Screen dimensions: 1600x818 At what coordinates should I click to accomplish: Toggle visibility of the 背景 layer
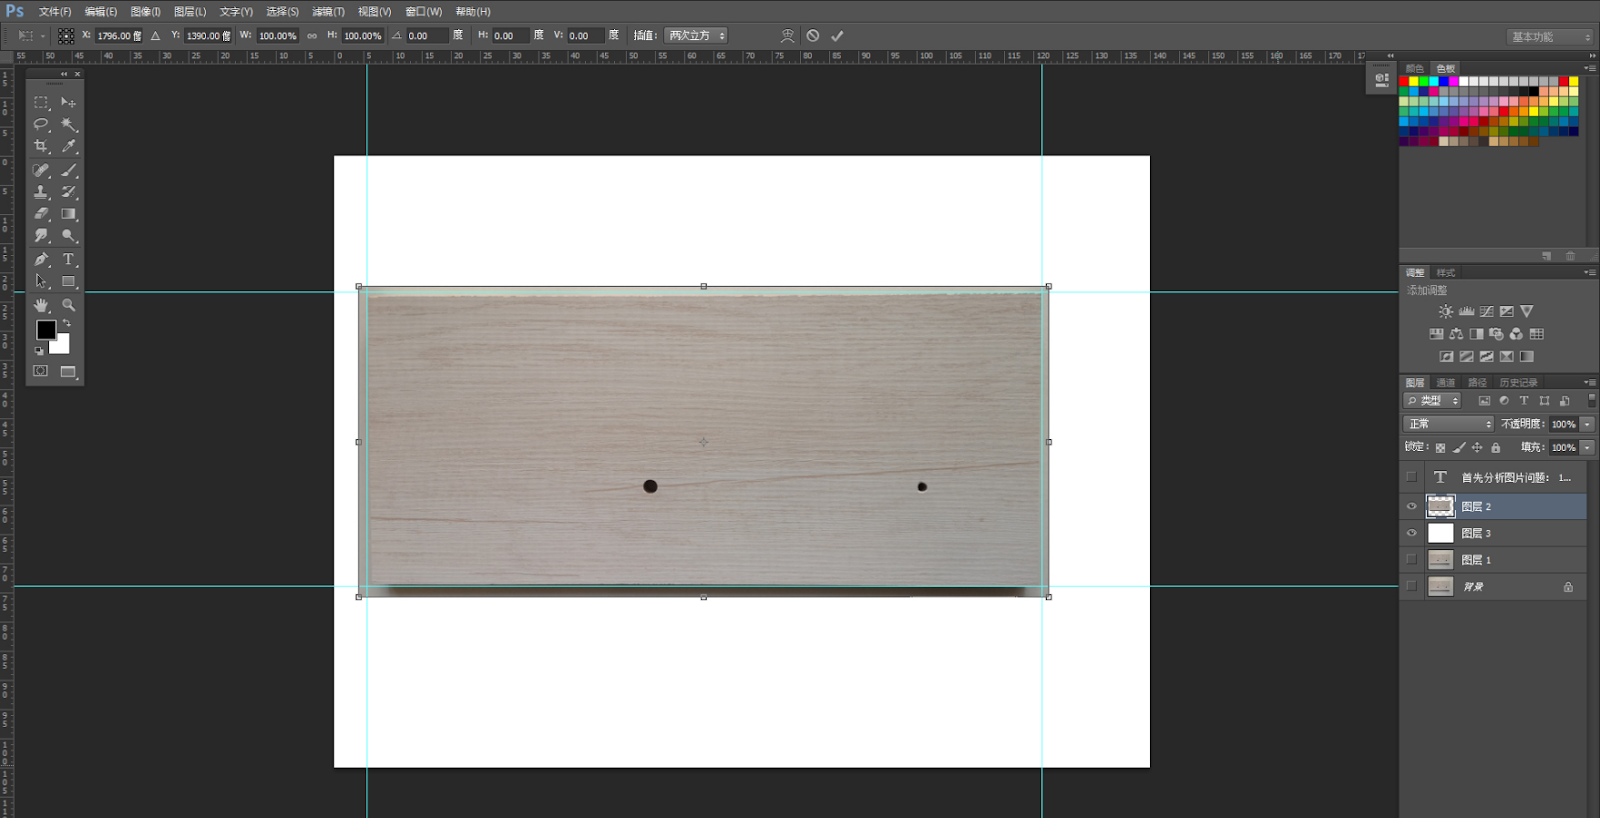click(x=1412, y=587)
